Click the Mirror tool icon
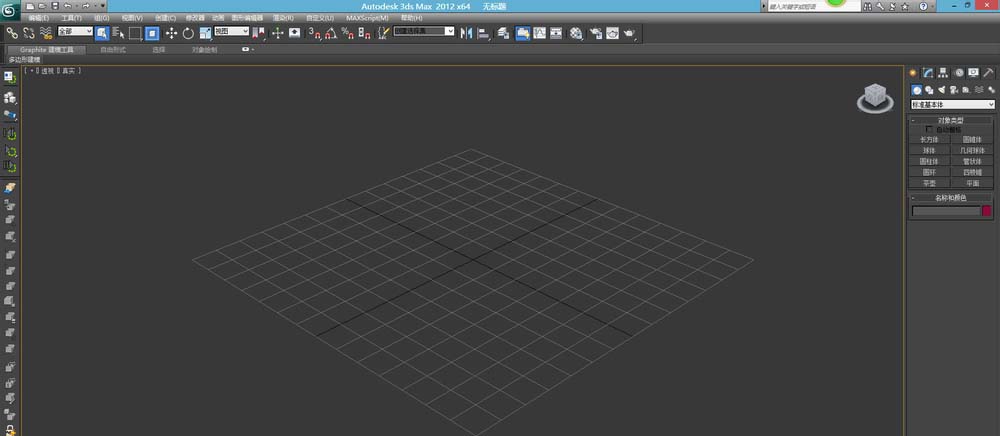 [x=466, y=33]
